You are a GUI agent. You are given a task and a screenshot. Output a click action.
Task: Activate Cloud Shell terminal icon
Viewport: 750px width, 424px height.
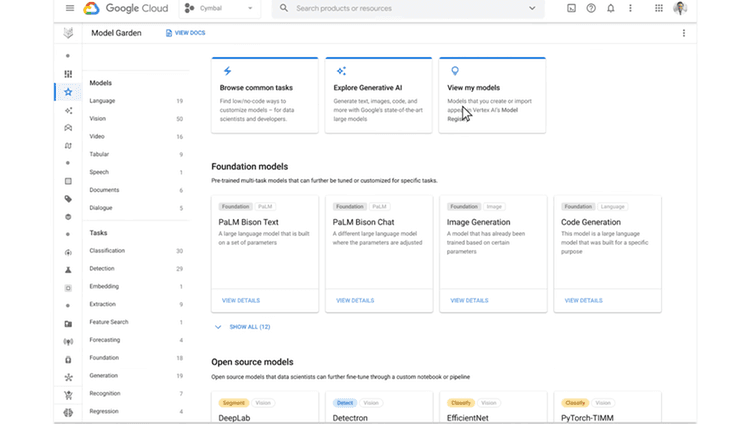click(571, 8)
